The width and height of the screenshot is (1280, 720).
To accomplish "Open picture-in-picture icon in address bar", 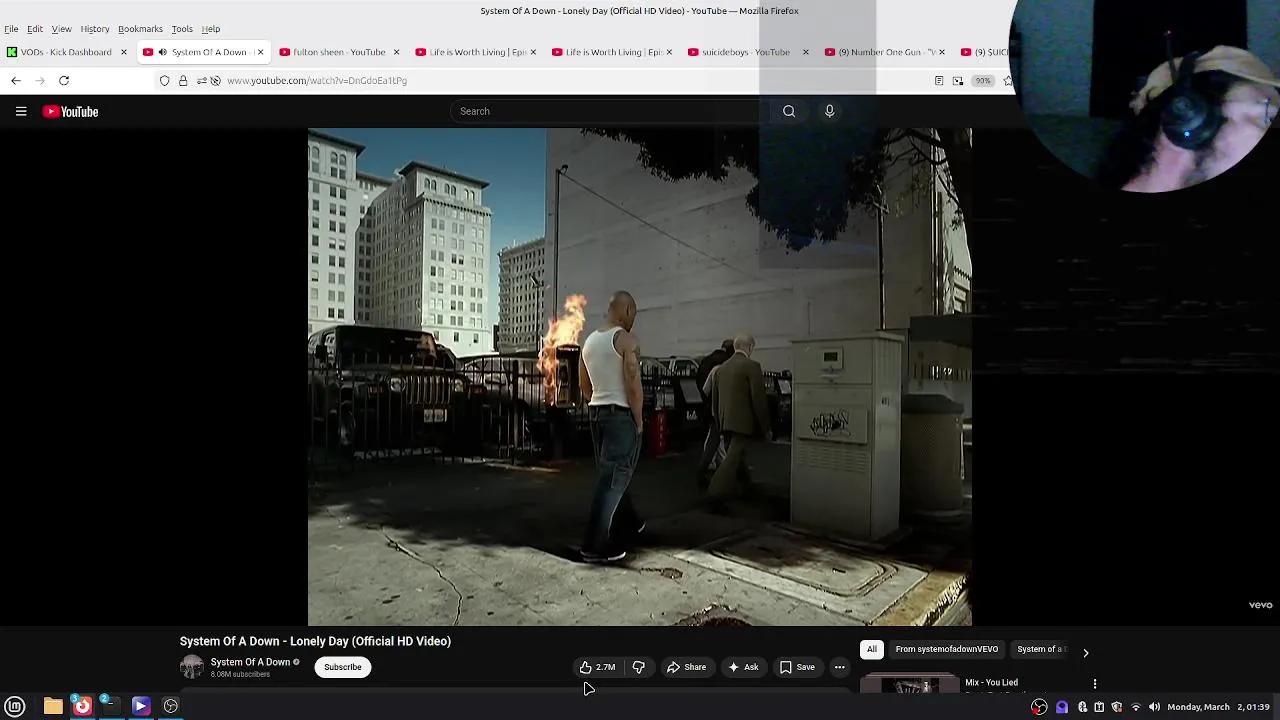I will (958, 80).
